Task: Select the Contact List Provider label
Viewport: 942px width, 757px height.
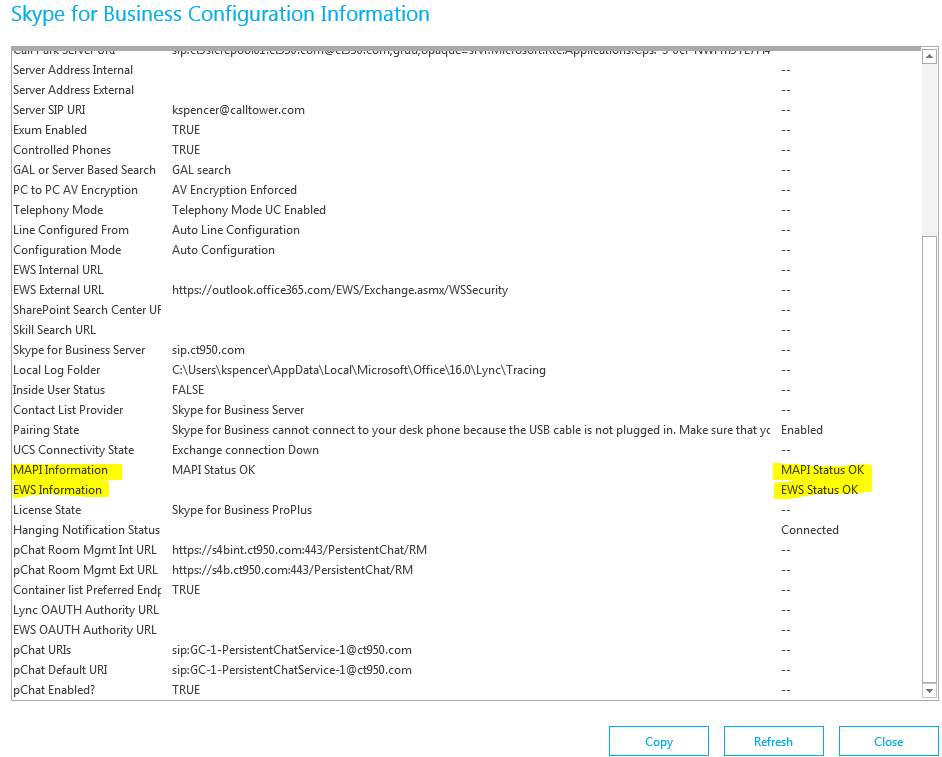Action: coord(68,410)
